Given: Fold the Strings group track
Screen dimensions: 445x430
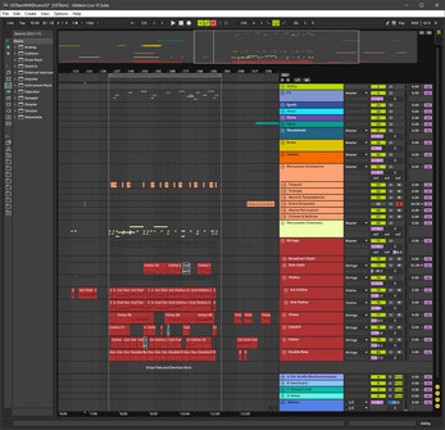Looking at the screenshot, I should pos(283,241).
